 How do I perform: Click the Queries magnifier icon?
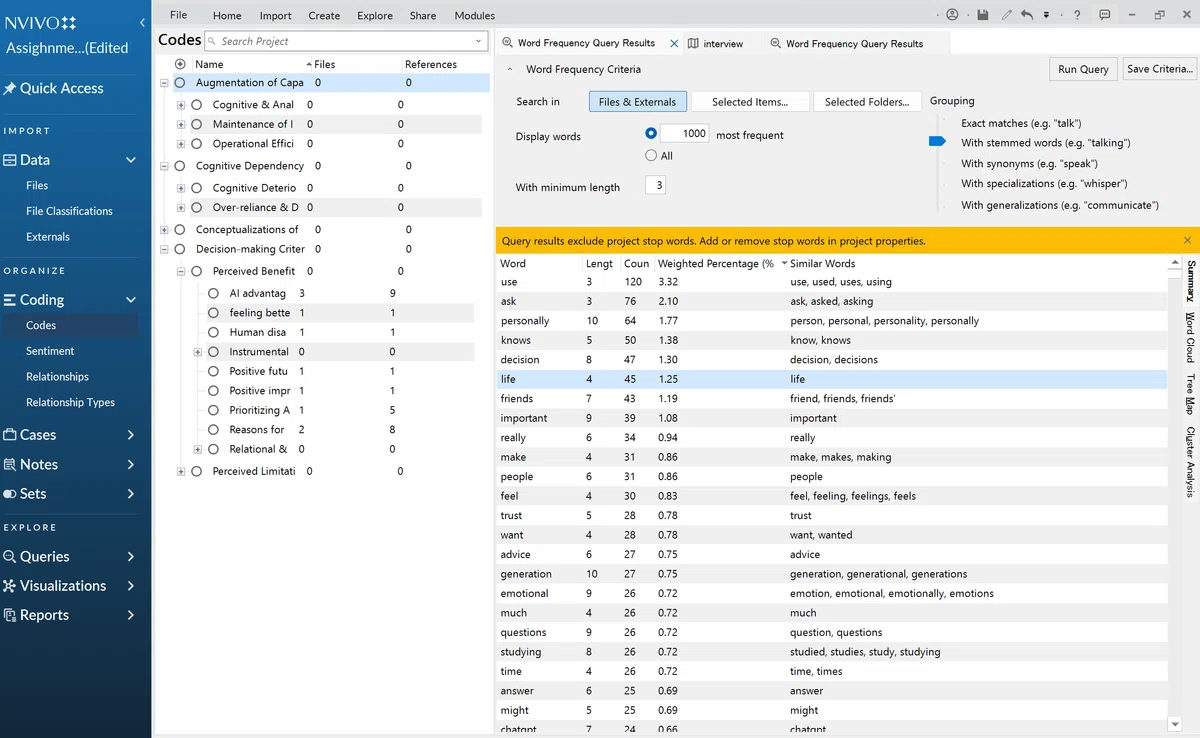11,557
